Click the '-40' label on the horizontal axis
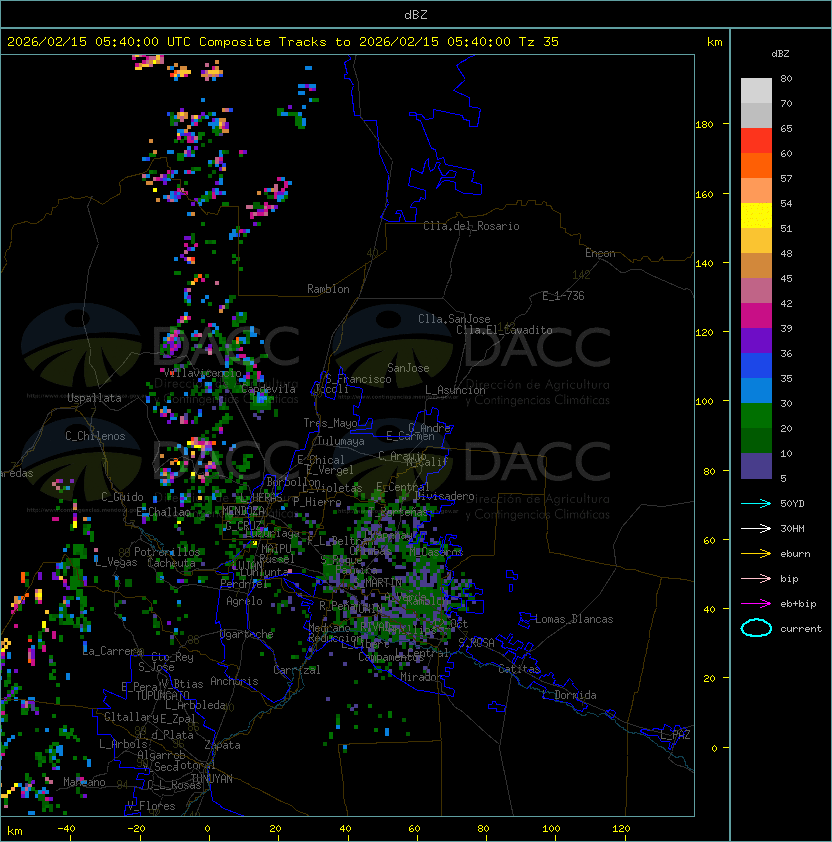 66,829
